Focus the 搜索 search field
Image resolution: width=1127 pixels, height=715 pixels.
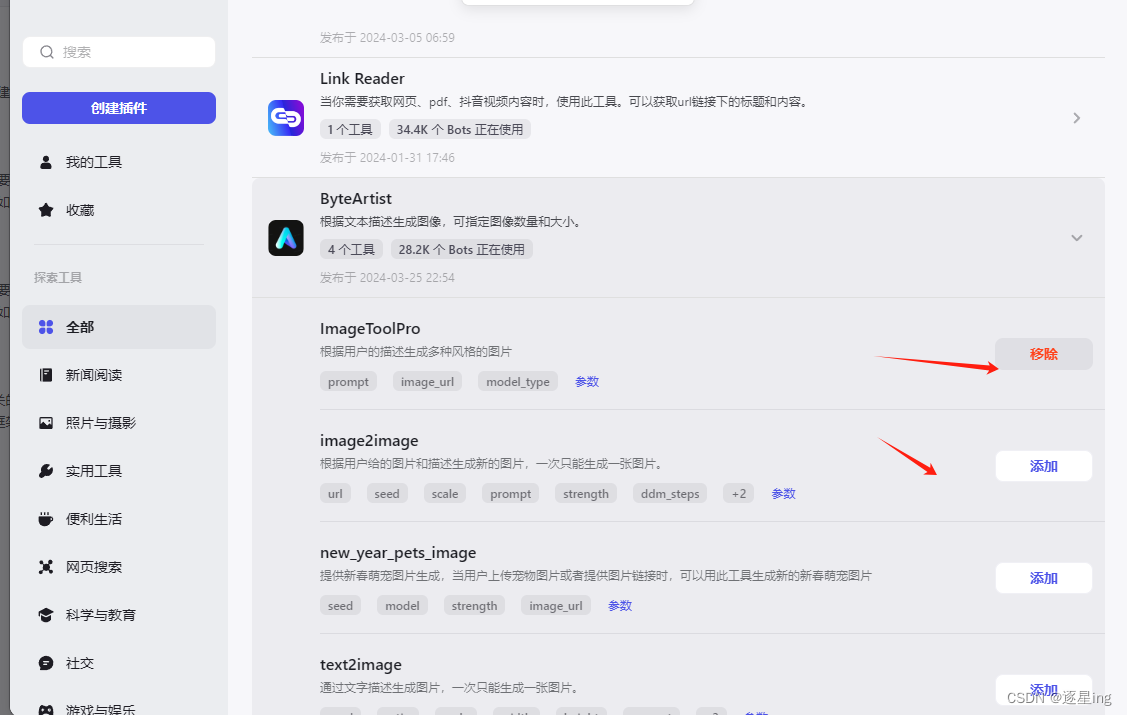(x=119, y=52)
